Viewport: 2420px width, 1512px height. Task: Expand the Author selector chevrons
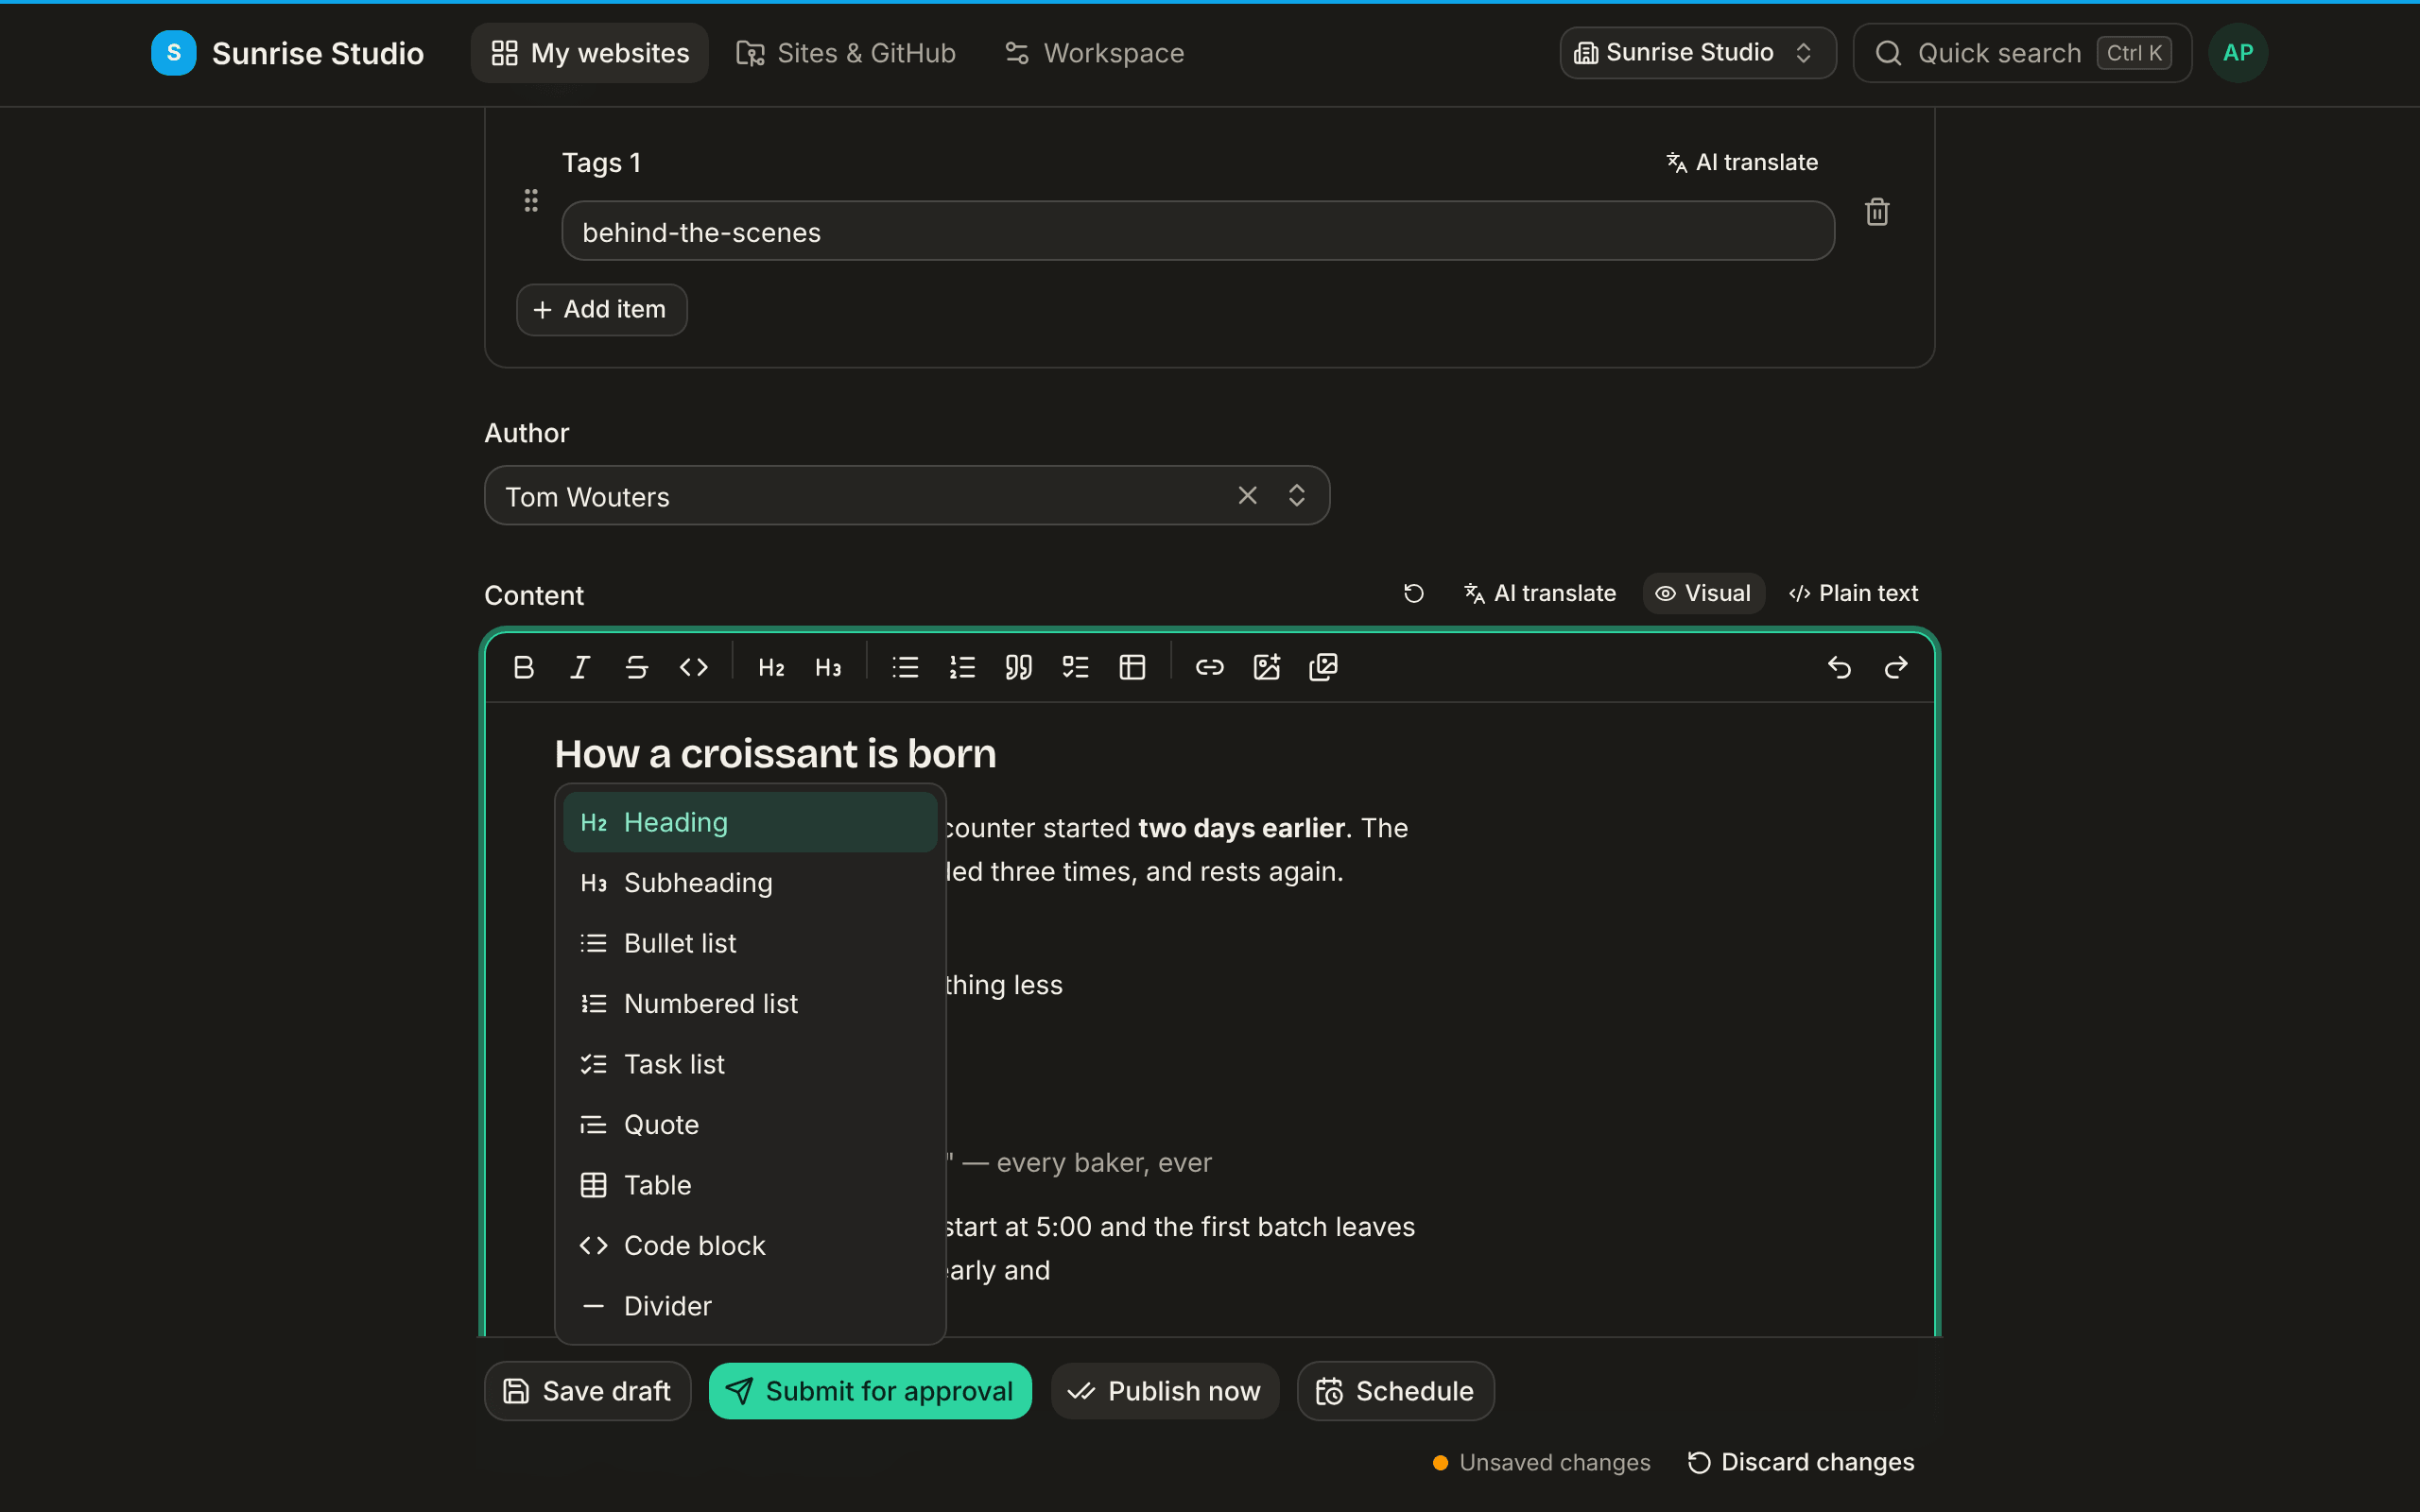tap(1297, 495)
